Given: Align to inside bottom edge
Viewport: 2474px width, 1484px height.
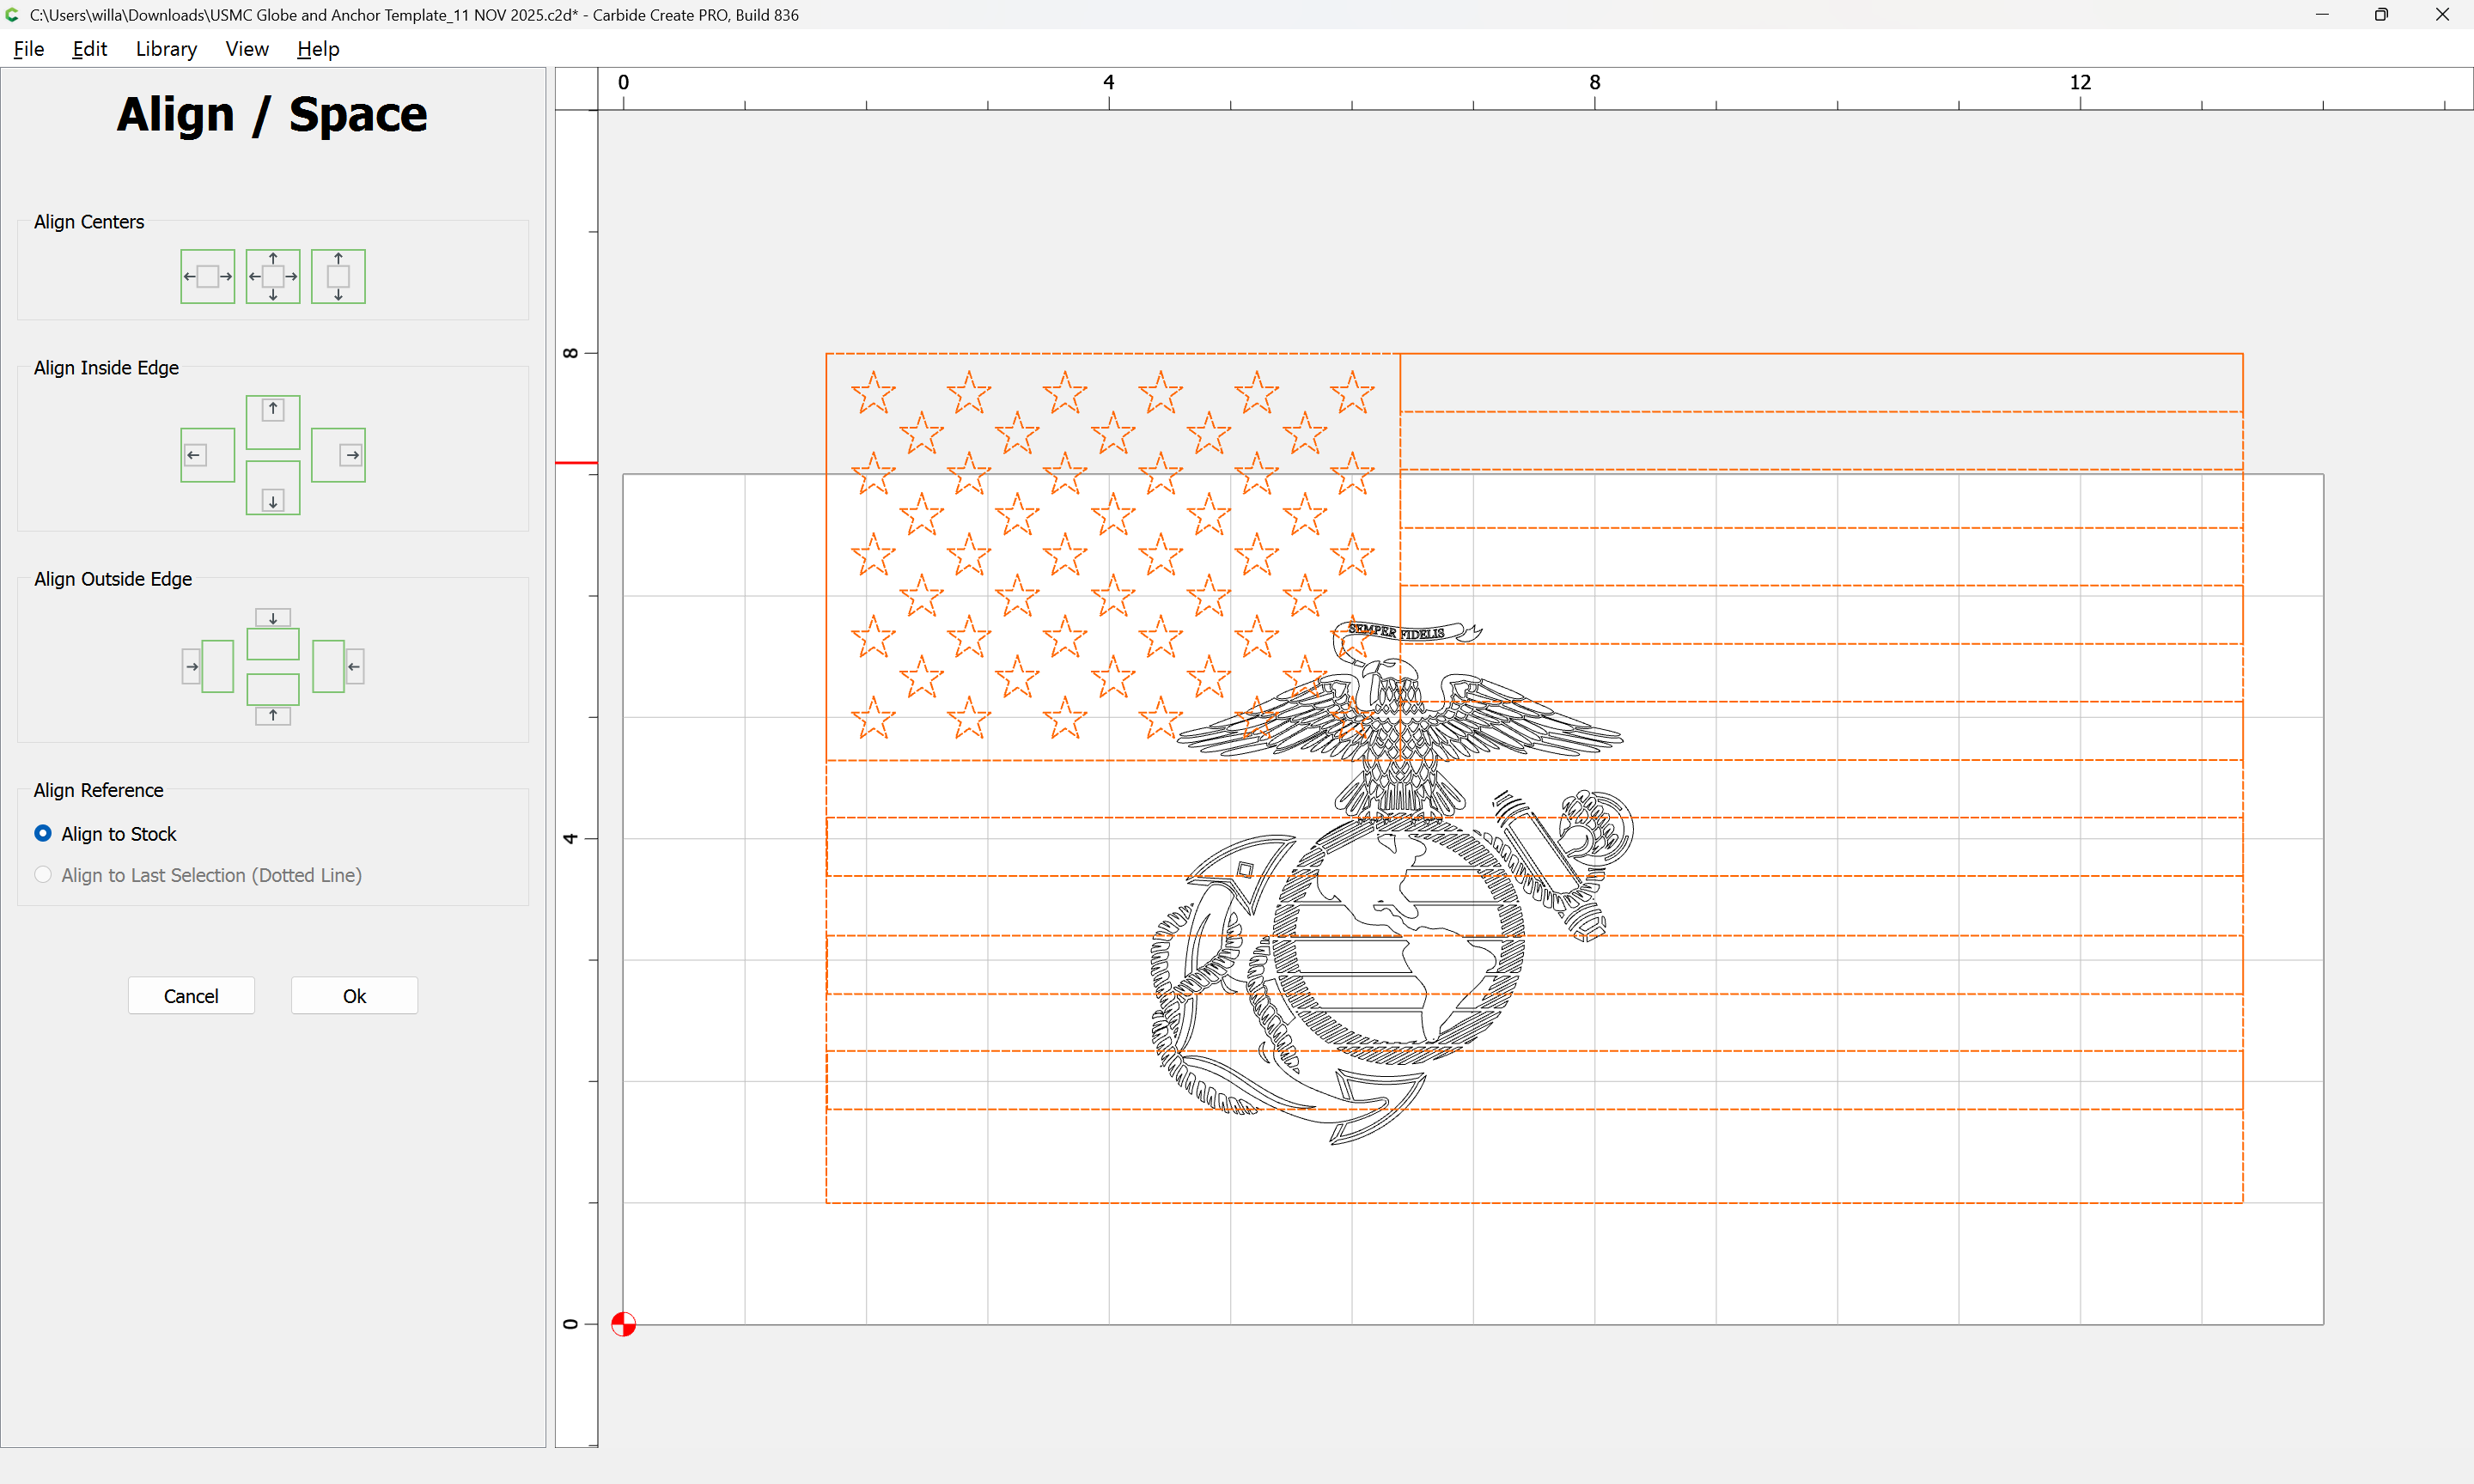Looking at the screenshot, I should (x=273, y=488).
